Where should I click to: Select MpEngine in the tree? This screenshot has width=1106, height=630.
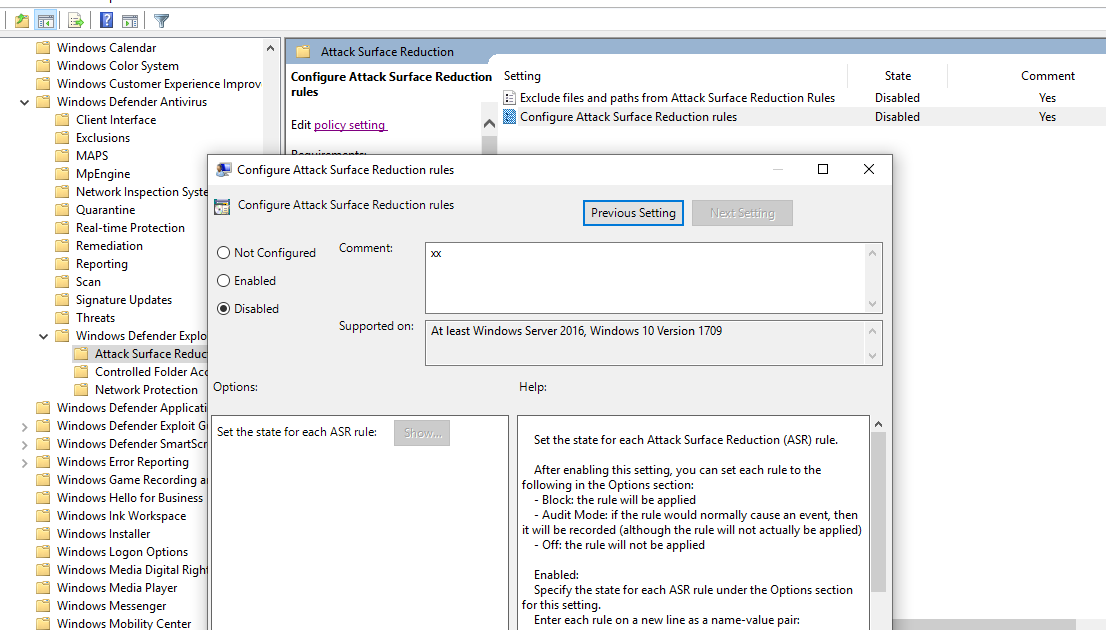[103, 174]
